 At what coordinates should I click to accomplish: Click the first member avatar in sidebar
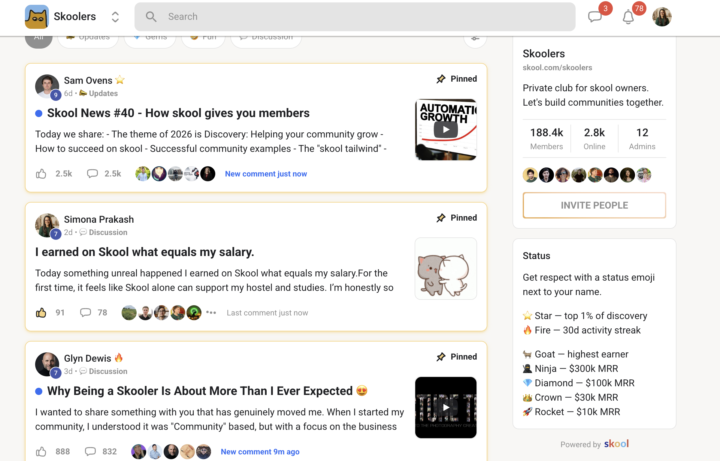[530, 175]
